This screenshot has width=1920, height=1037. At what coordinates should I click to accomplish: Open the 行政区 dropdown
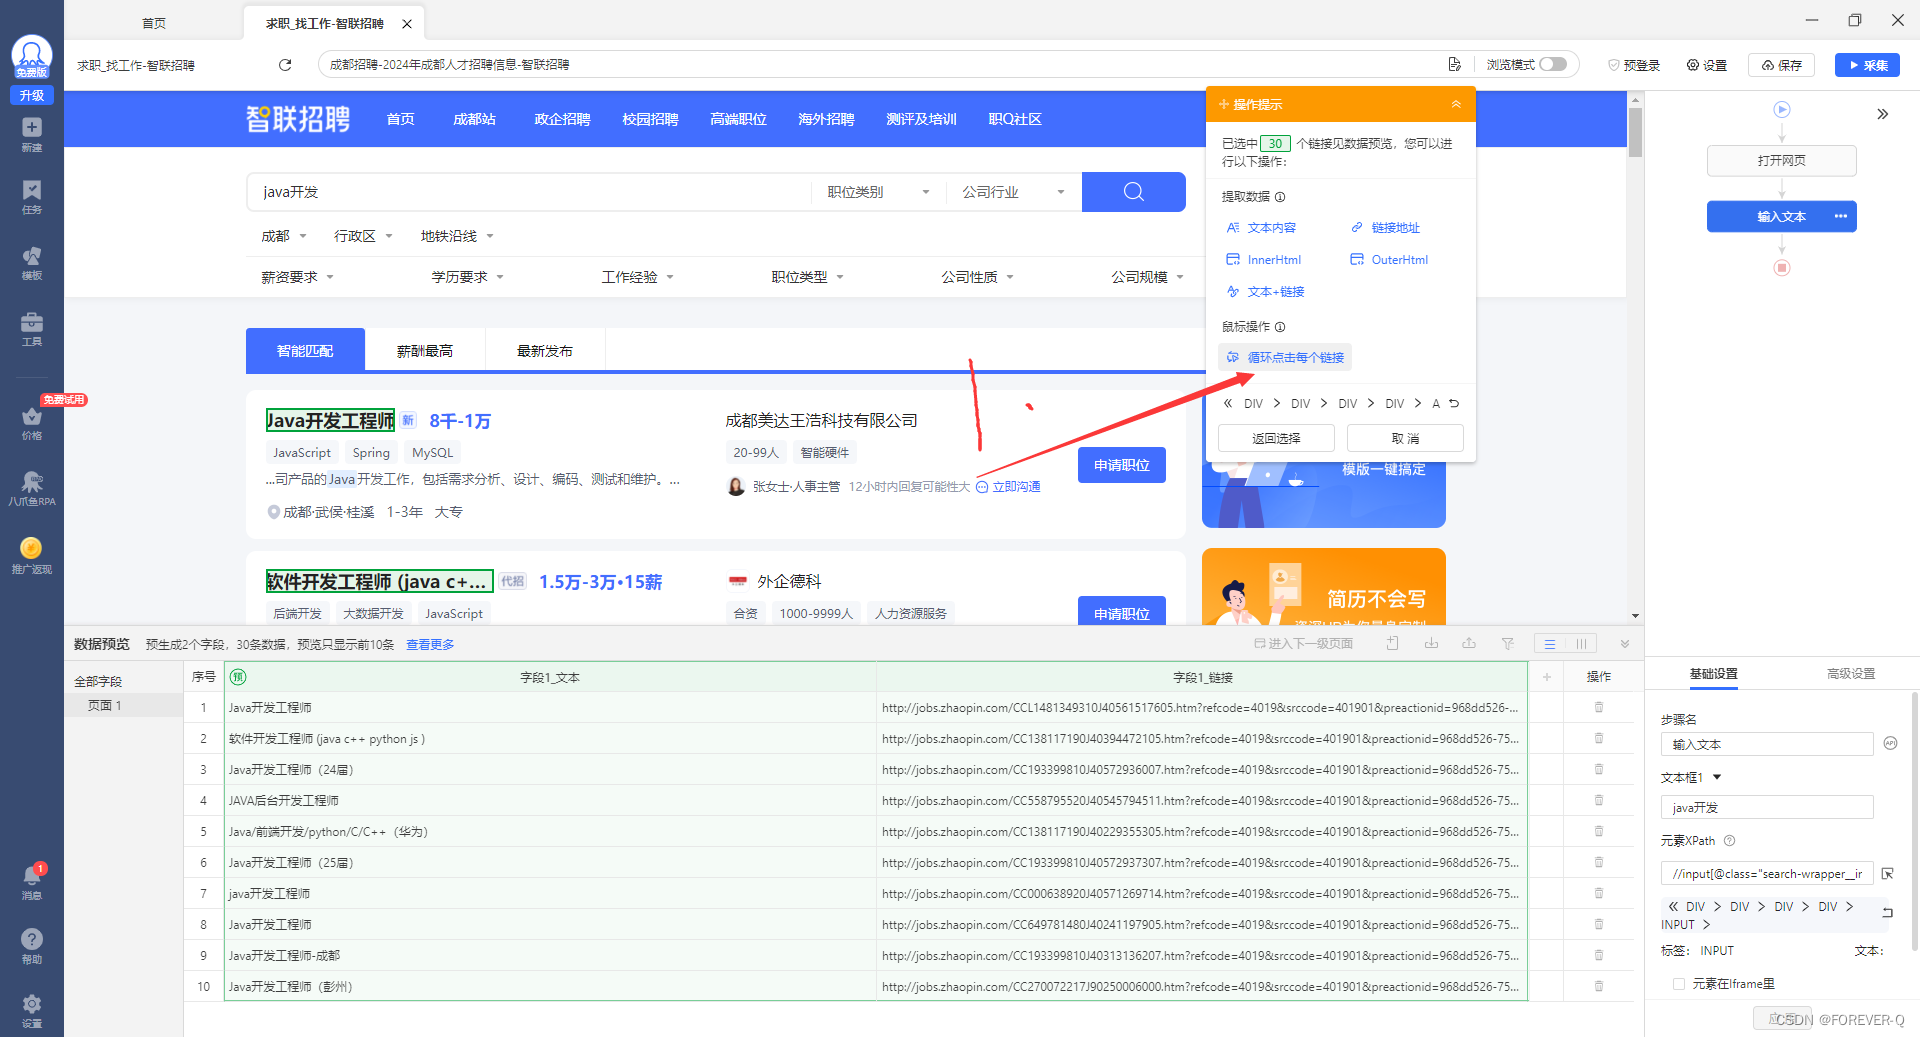point(363,237)
